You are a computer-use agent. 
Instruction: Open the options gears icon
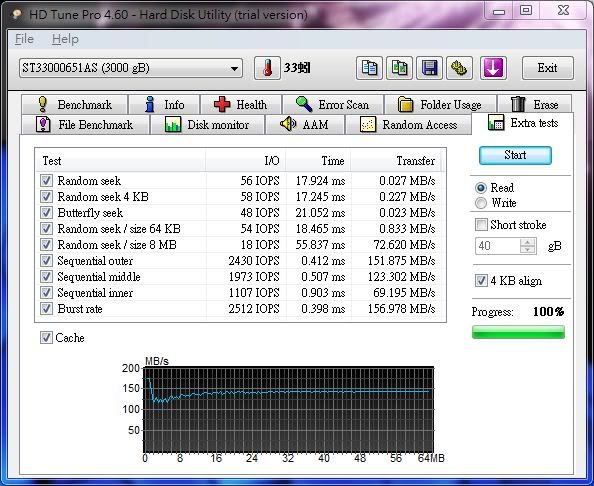459,68
